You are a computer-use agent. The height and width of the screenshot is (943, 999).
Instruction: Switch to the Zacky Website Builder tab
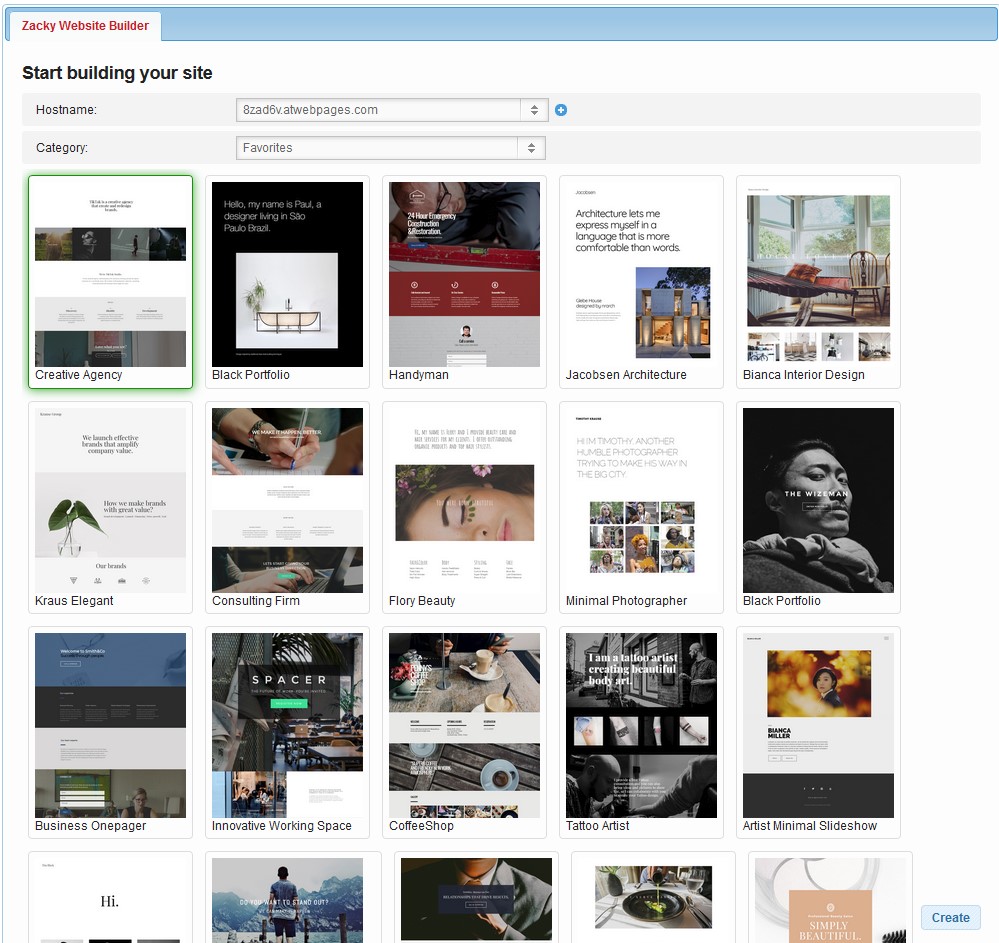tap(85, 26)
